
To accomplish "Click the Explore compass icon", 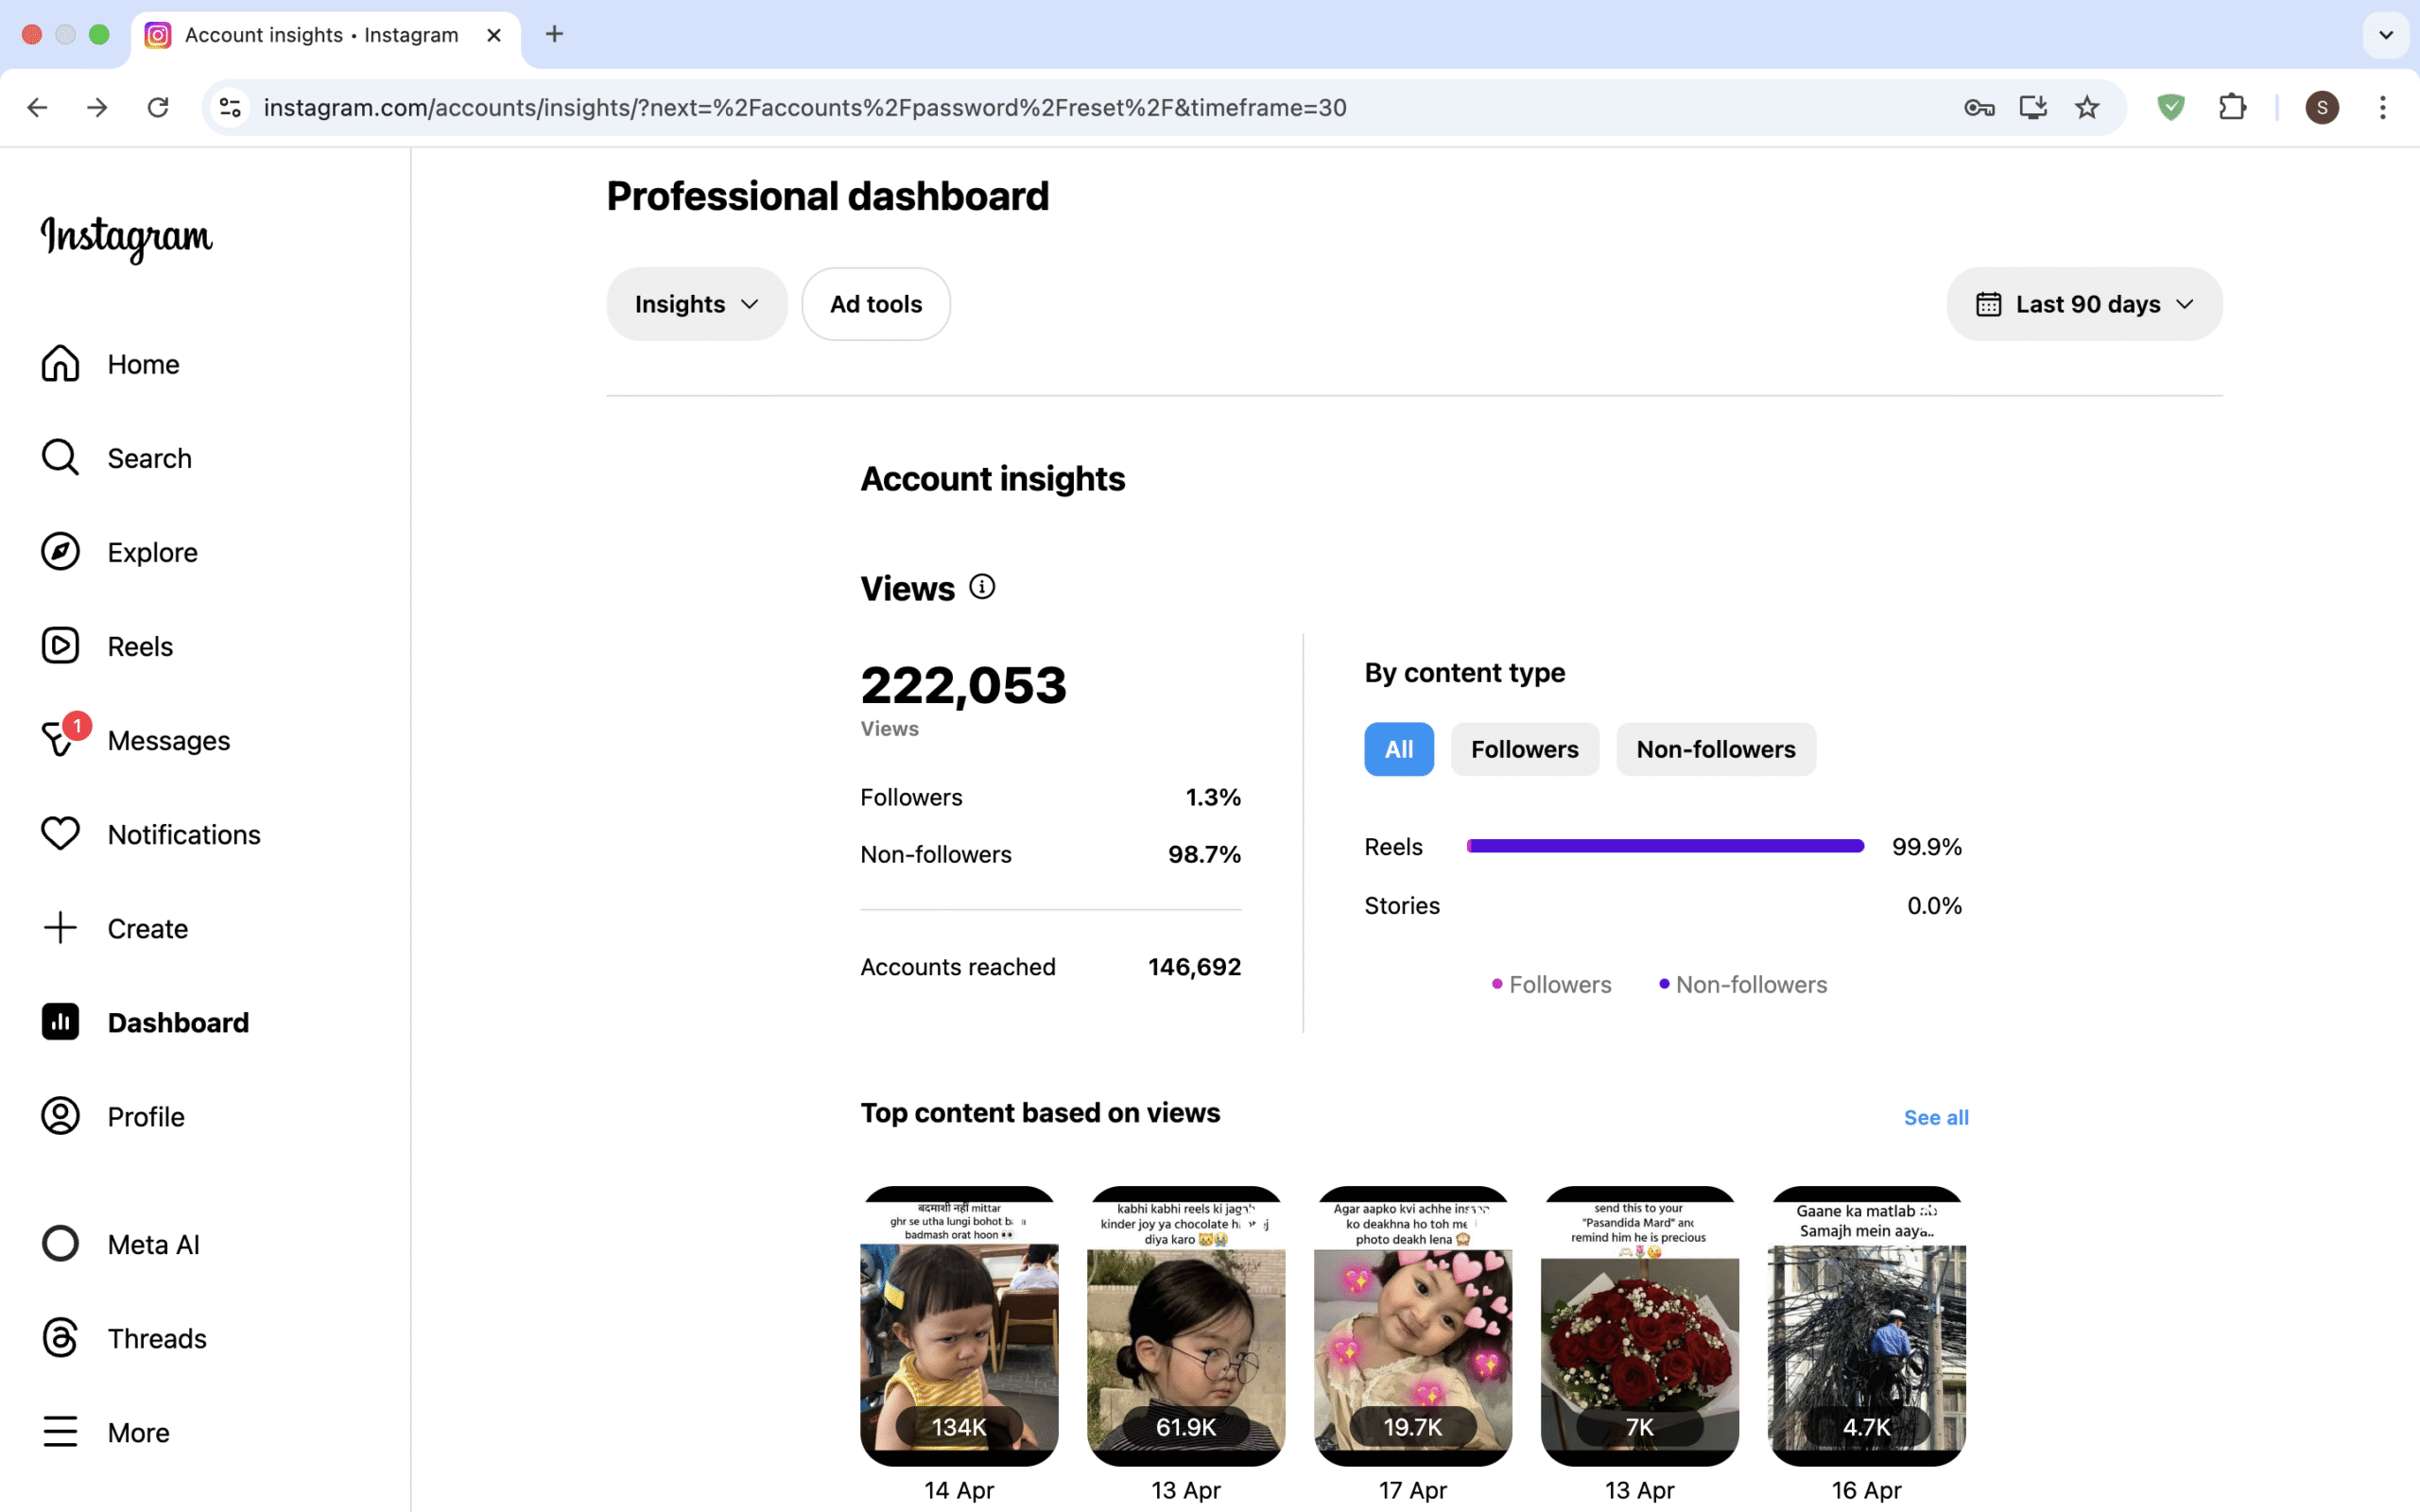I will click(x=60, y=552).
